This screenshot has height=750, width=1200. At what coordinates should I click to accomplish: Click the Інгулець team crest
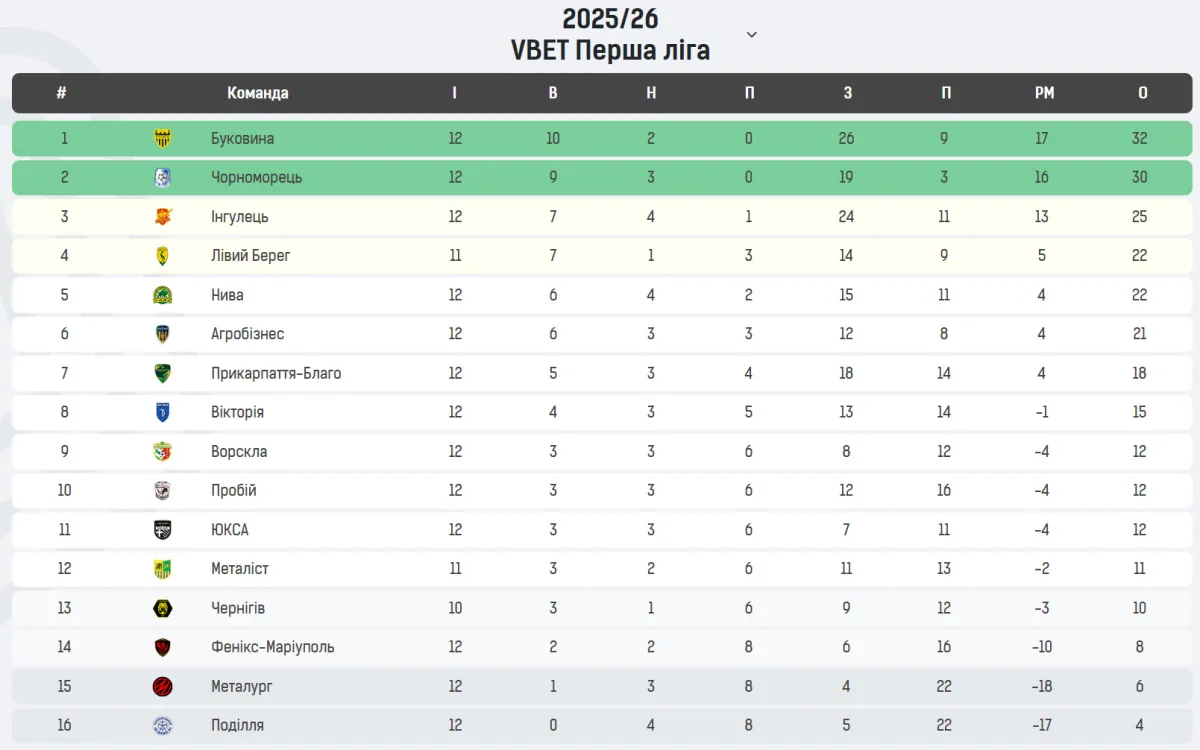point(162,217)
